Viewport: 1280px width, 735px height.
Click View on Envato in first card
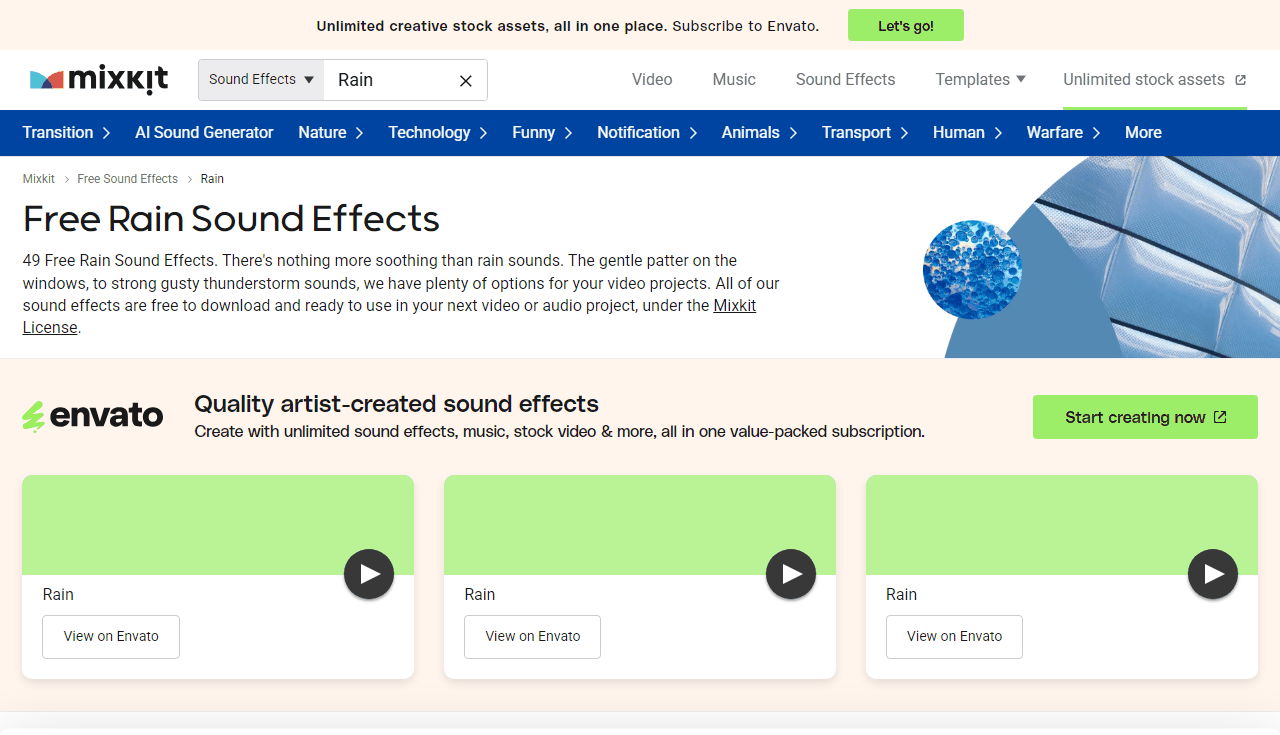pyautogui.click(x=111, y=637)
